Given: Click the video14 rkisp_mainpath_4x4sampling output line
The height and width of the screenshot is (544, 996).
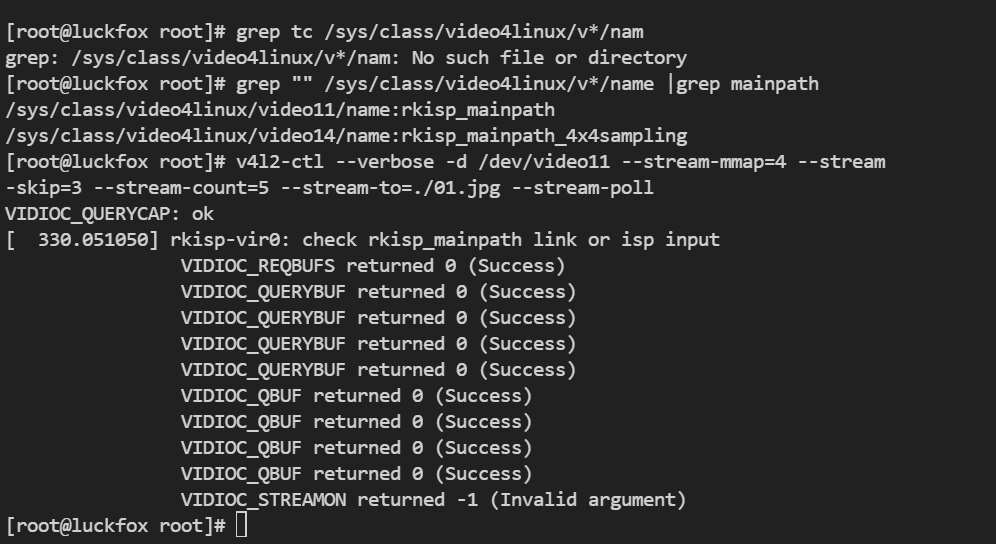Looking at the screenshot, I should click(346, 135).
